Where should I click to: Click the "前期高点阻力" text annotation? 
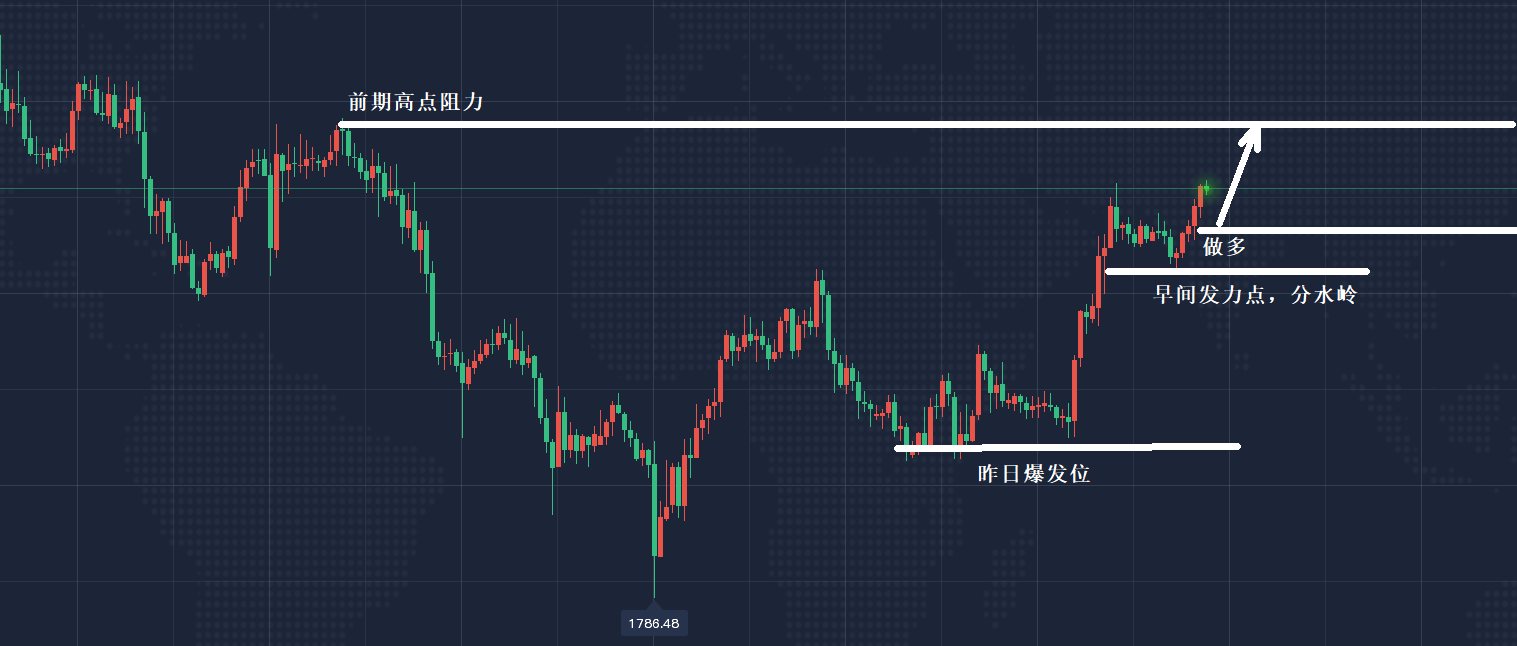point(415,102)
